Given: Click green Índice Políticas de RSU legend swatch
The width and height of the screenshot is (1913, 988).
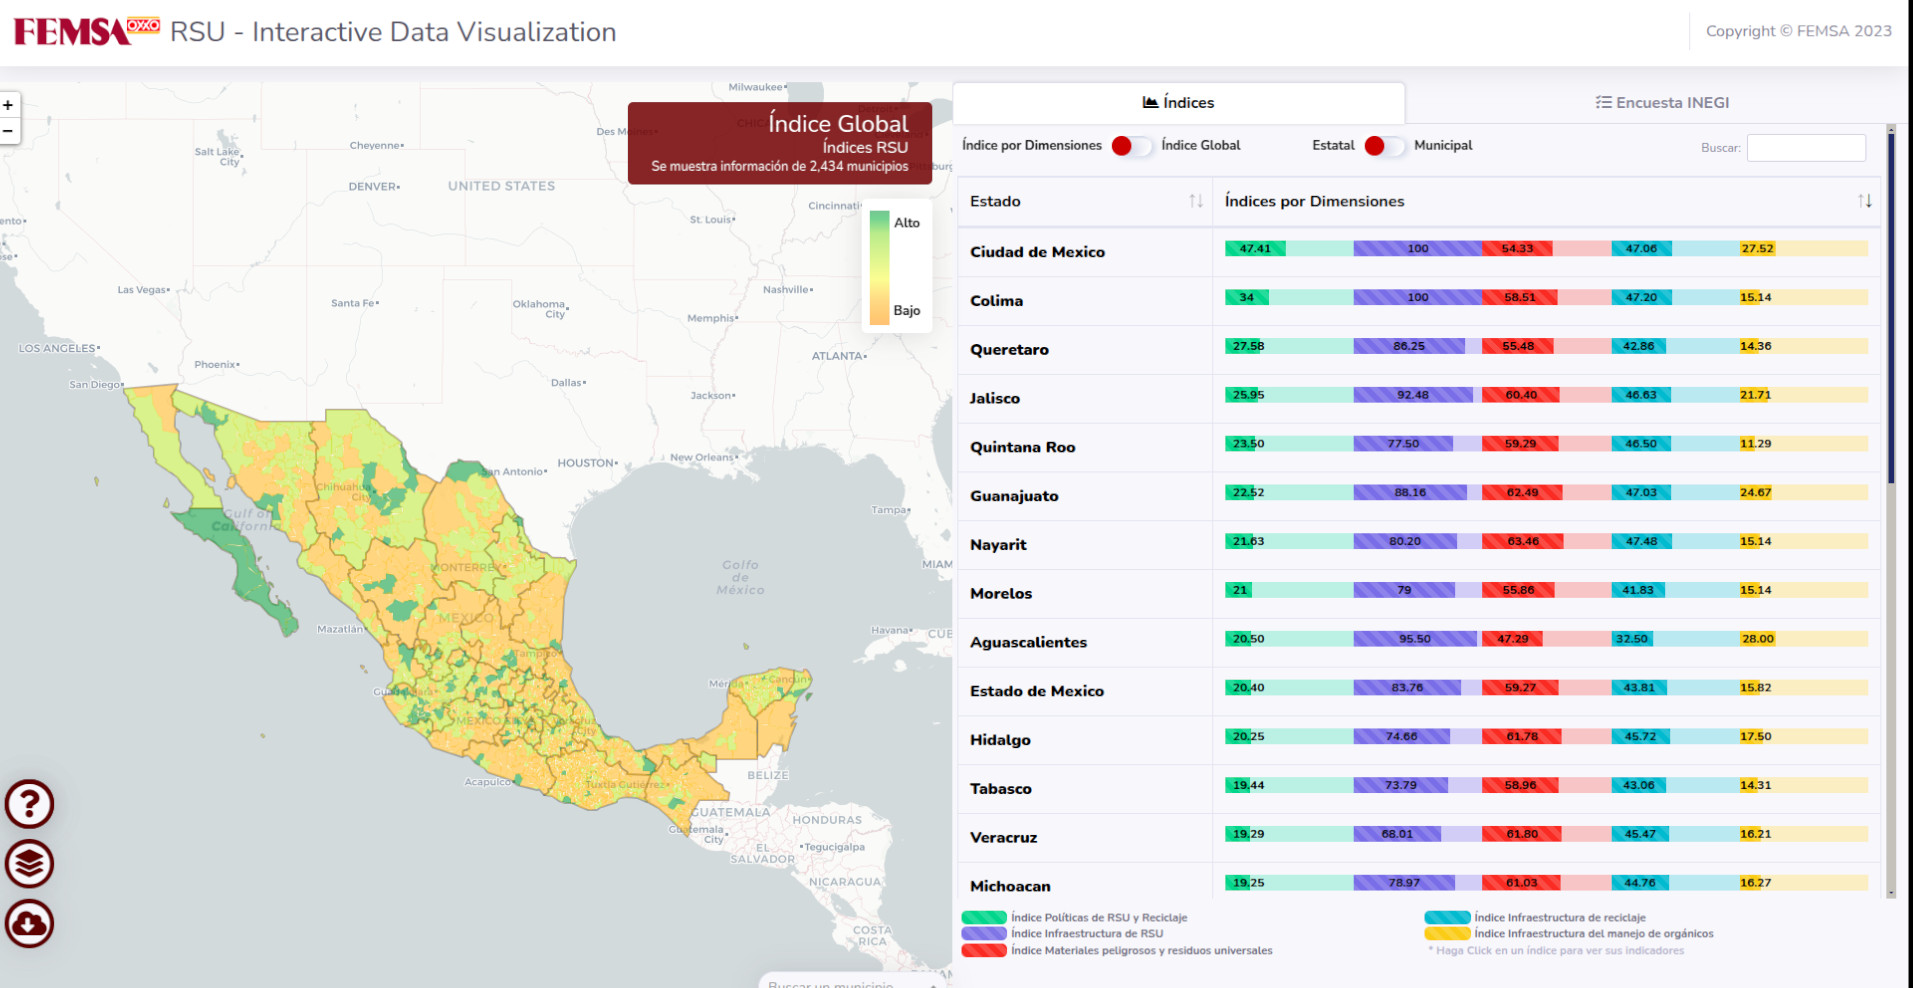Looking at the screenshot, I should 983,917.
